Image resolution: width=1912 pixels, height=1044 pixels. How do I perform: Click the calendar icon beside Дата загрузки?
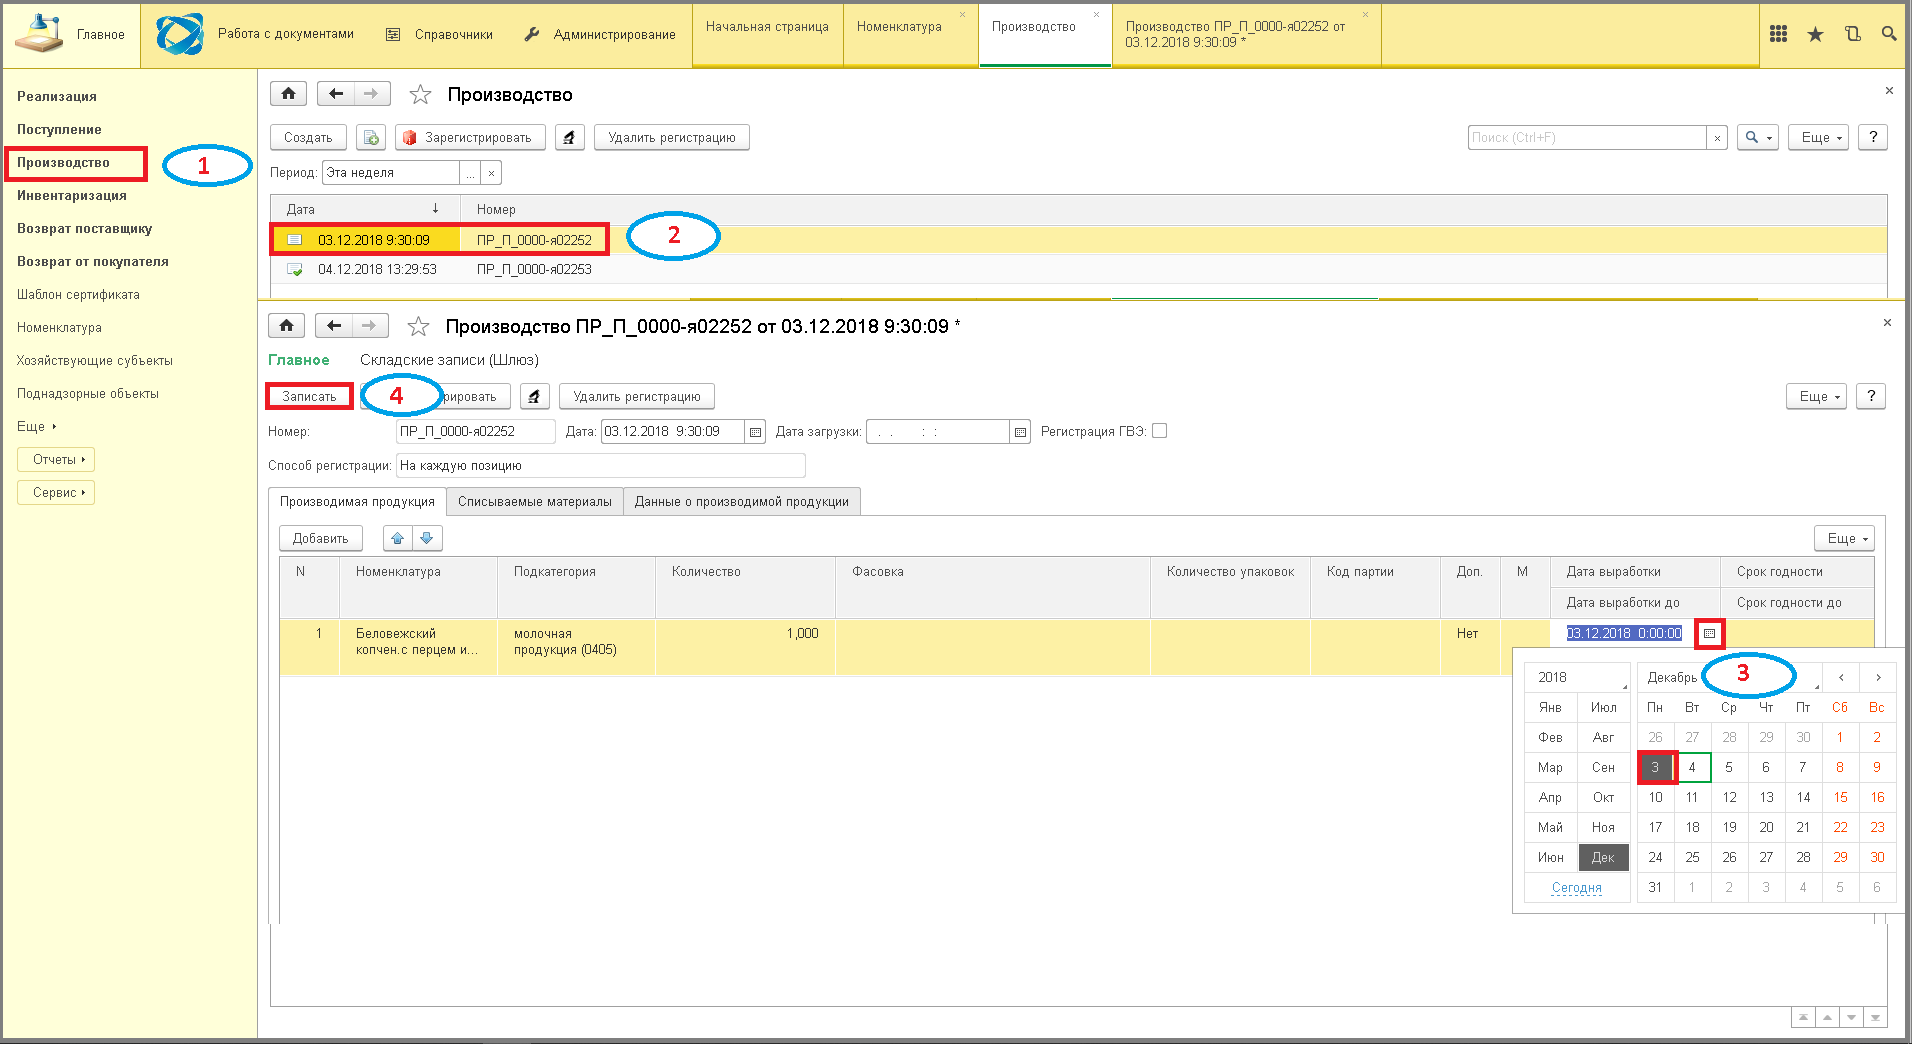pyautogui.click(x=1020, y=432)
